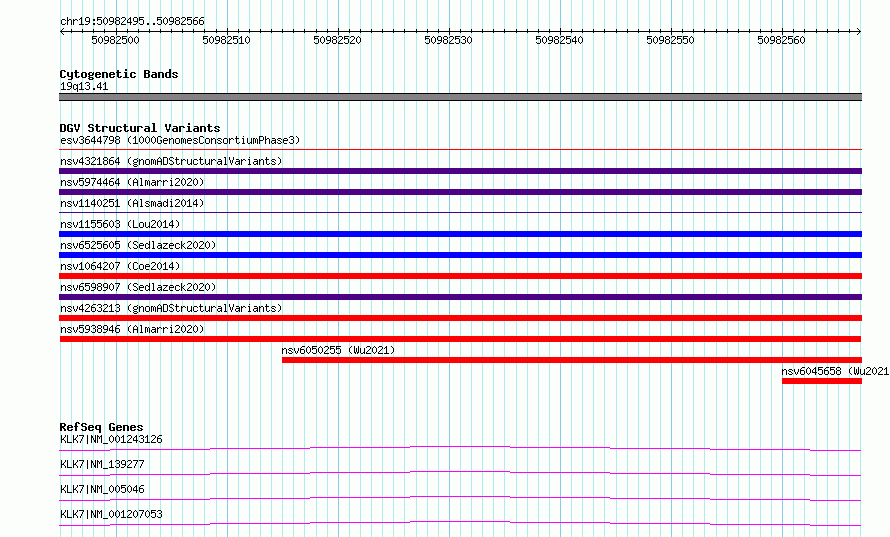Click ruler position 50982550
The image size is (890, 537).
tap(670, 40)
